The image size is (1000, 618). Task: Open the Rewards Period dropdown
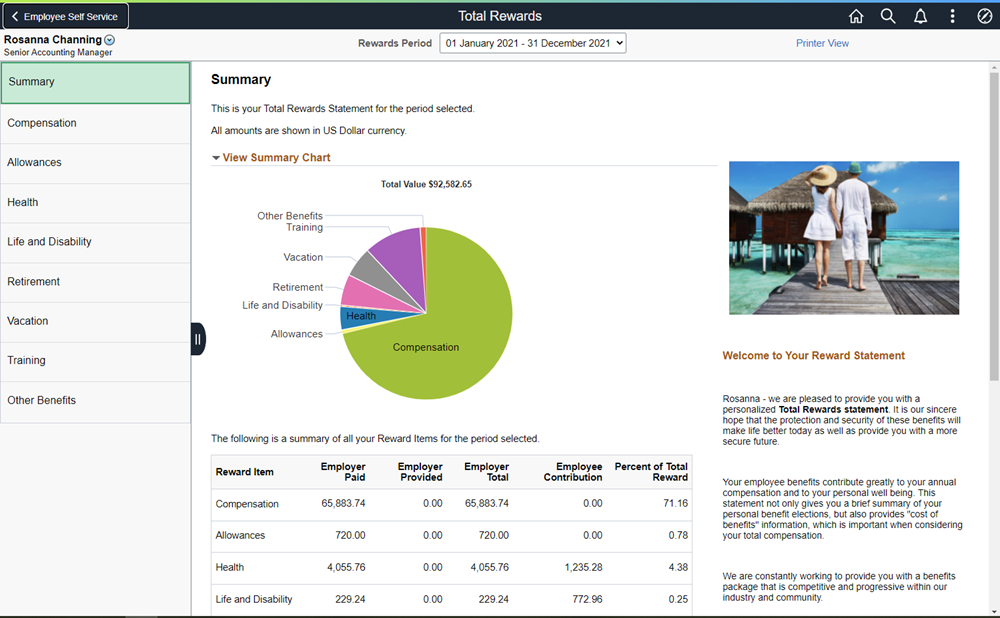pyautogui.click(x=533, y=43)
